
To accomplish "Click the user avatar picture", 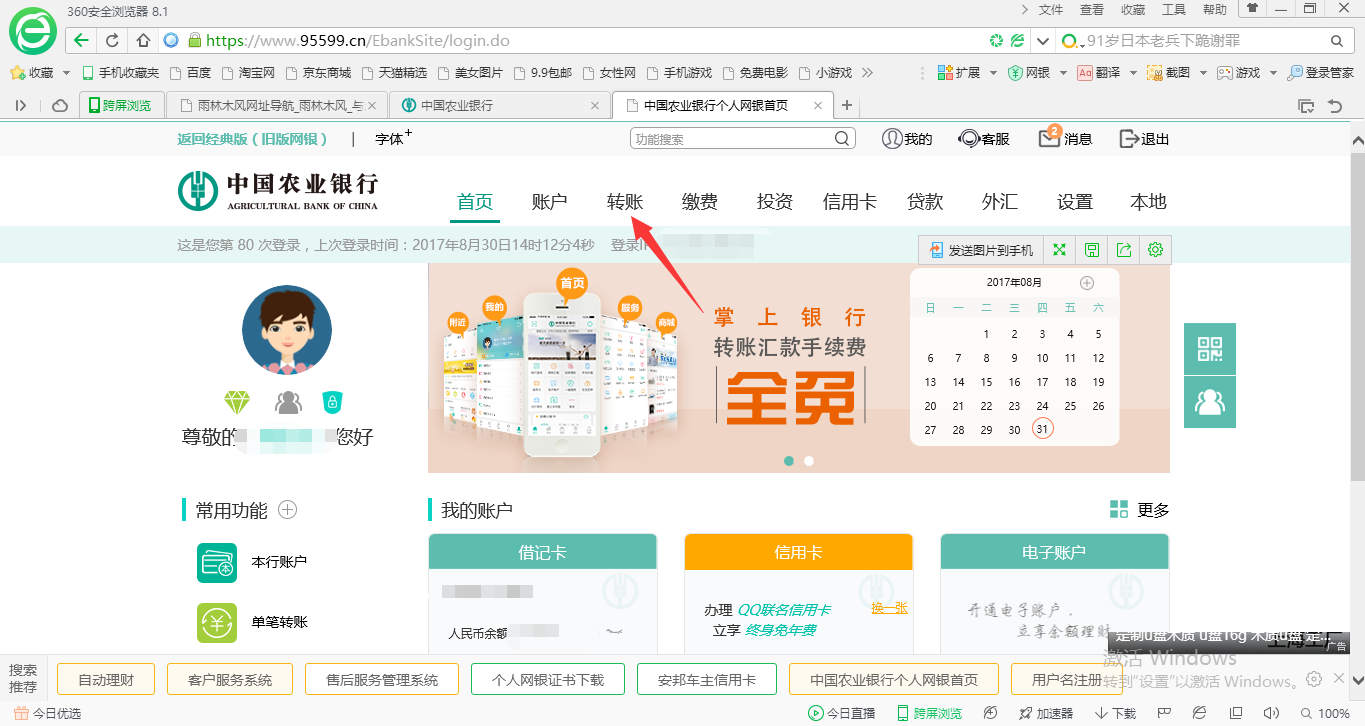I will point(287,330).
